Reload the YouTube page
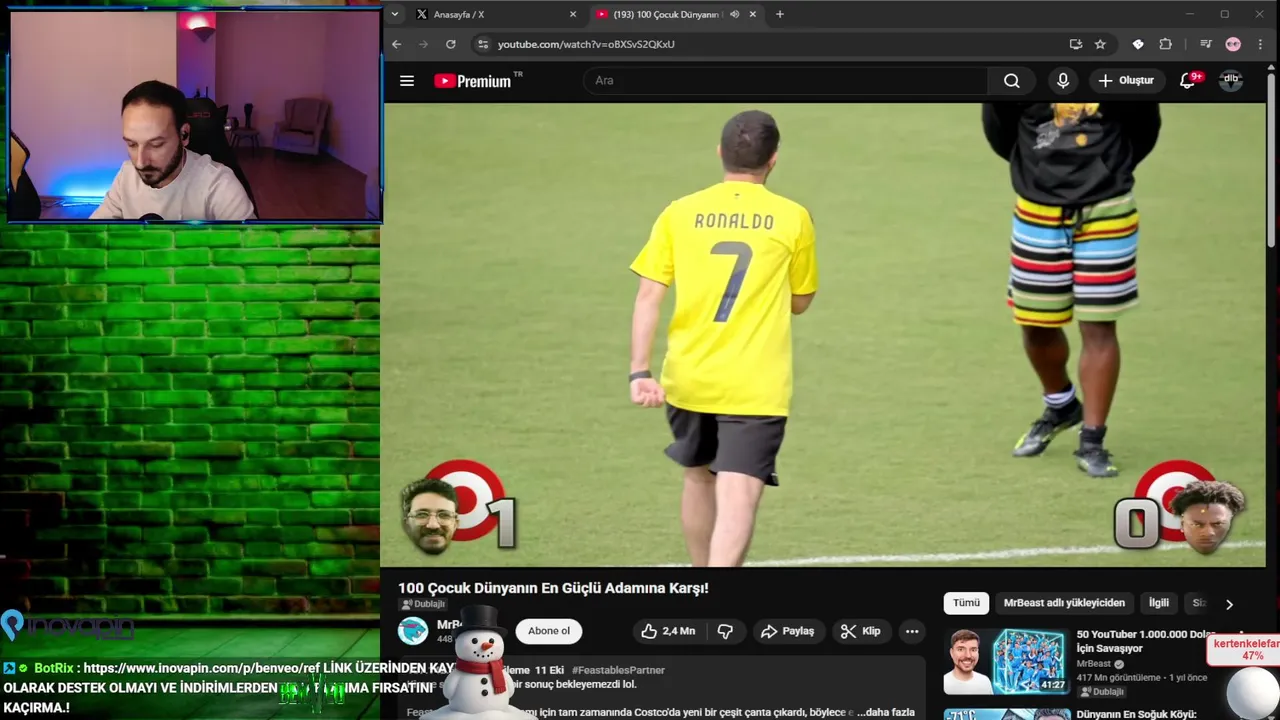Screen dimensions: 1280x720 [x=450, y=44]
